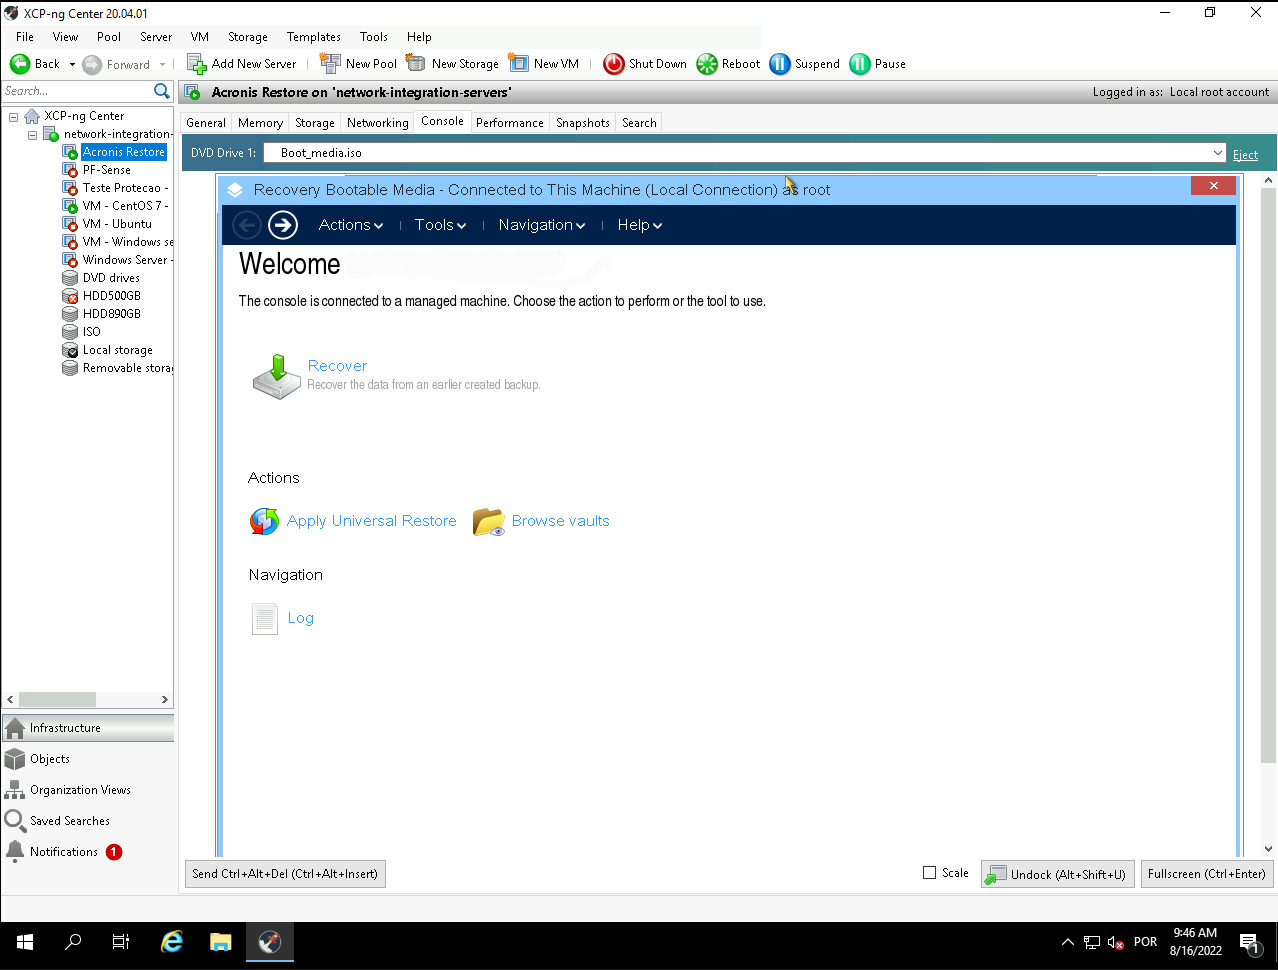The image size is (1278, 970).
Task: Click the green Pause icon
Action: (860, 64)
